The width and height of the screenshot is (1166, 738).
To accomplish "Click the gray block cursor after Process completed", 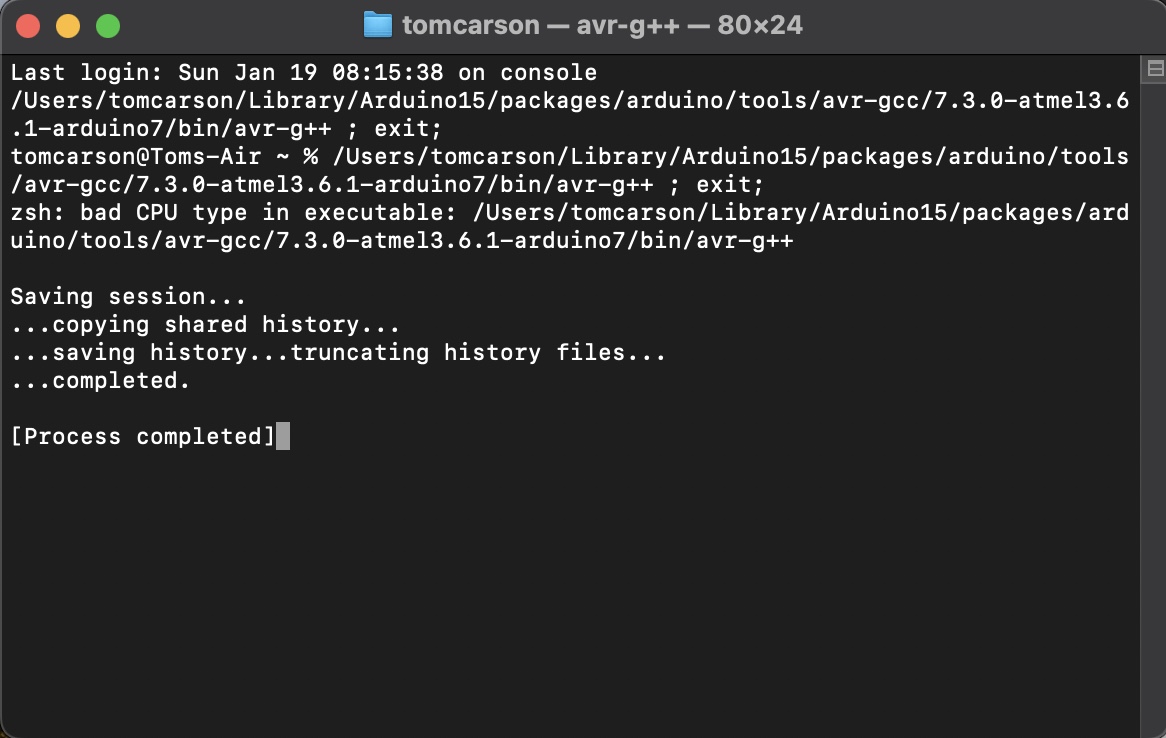I will tap(283, 436).
